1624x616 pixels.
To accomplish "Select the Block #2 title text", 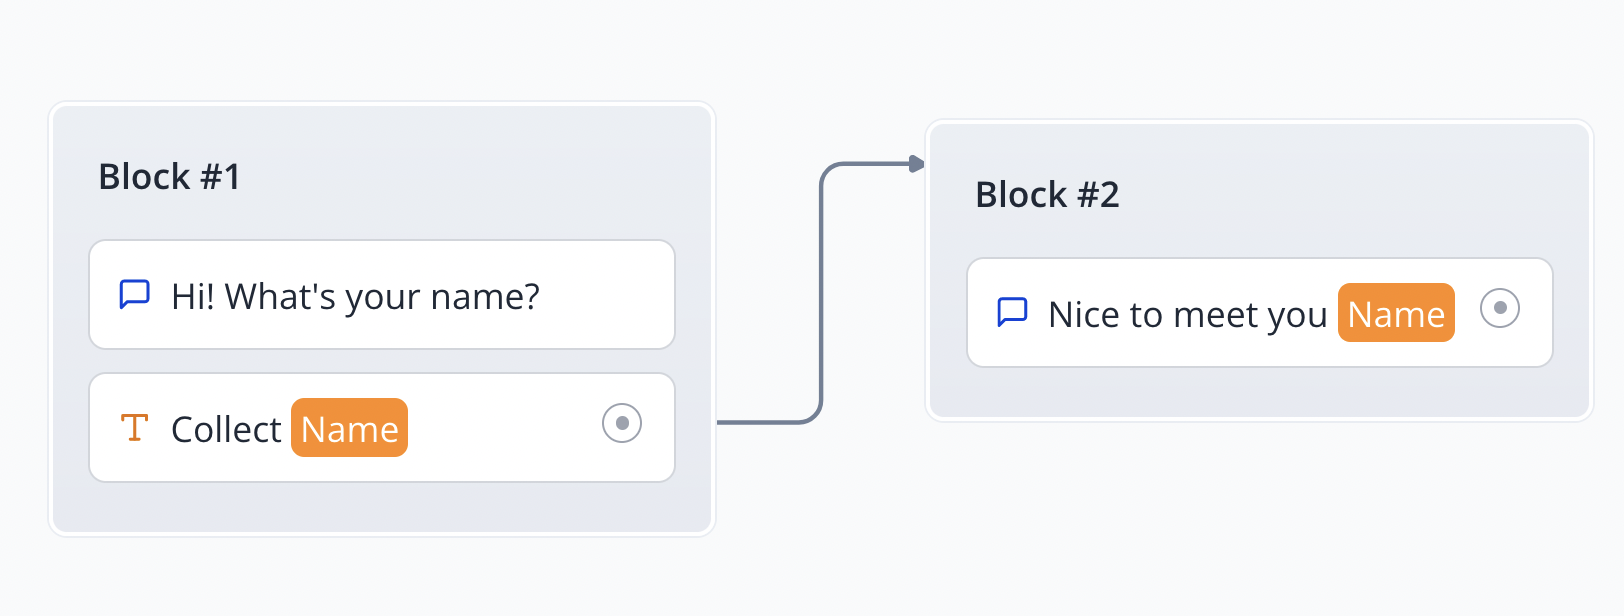I will click(x=1046, y=195).
